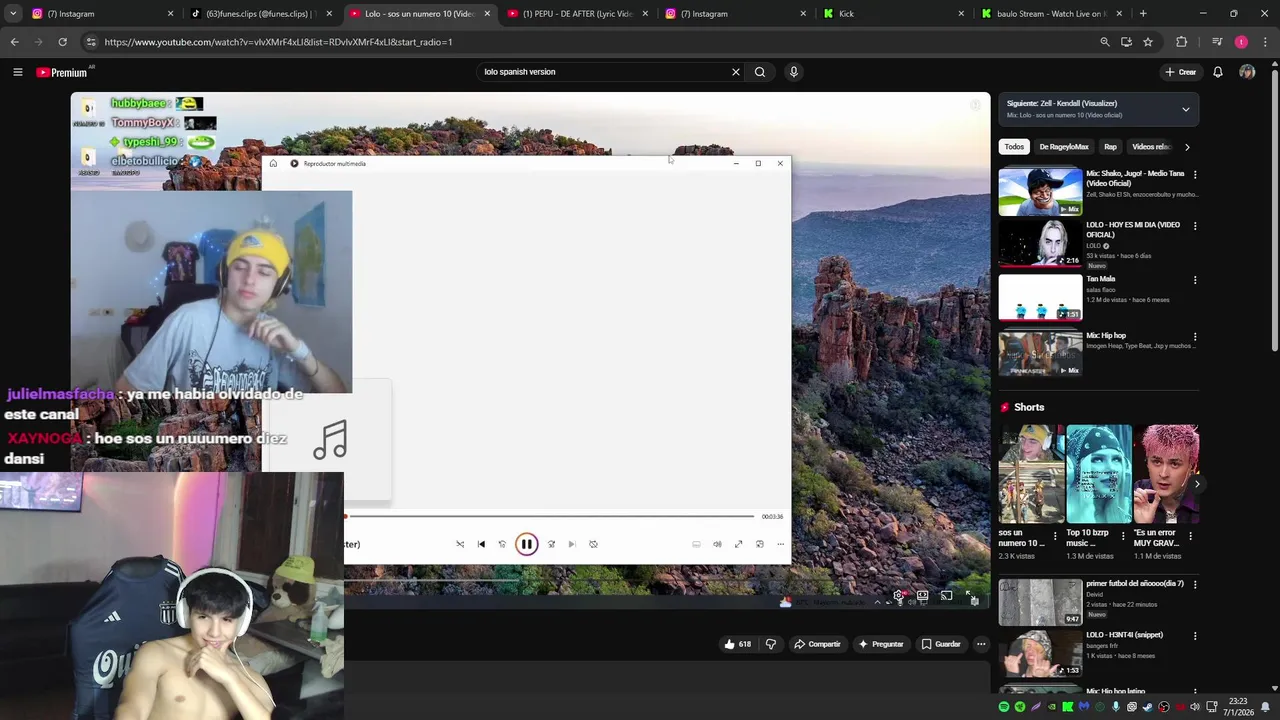Image resolution: width=1280 pixels, height=720 pixels.
Task: Dislike the video
Action: point(771,644)
